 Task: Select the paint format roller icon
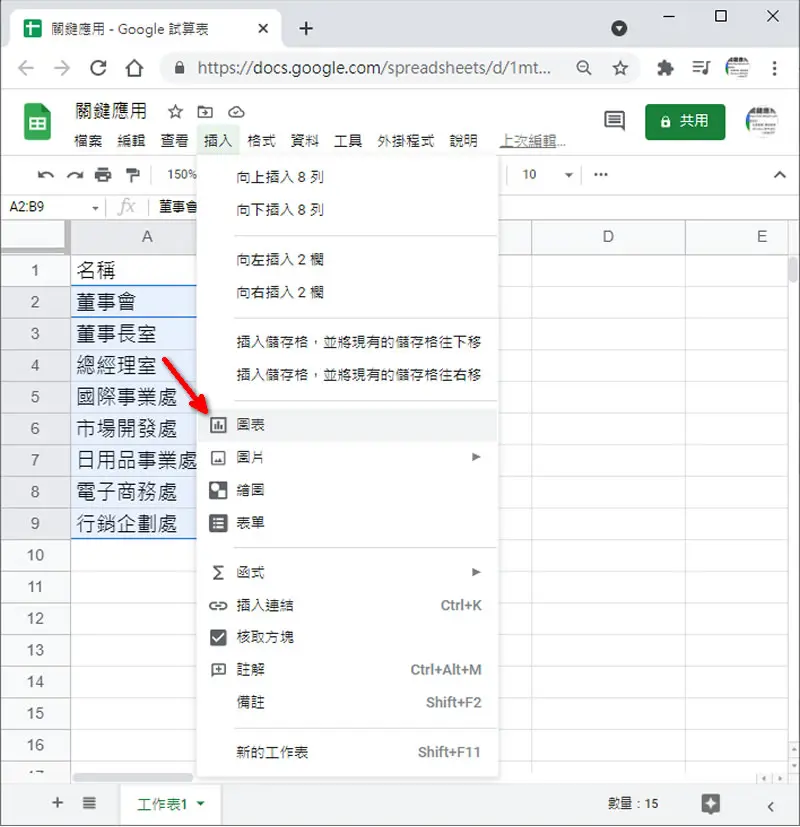coord(132,175)
